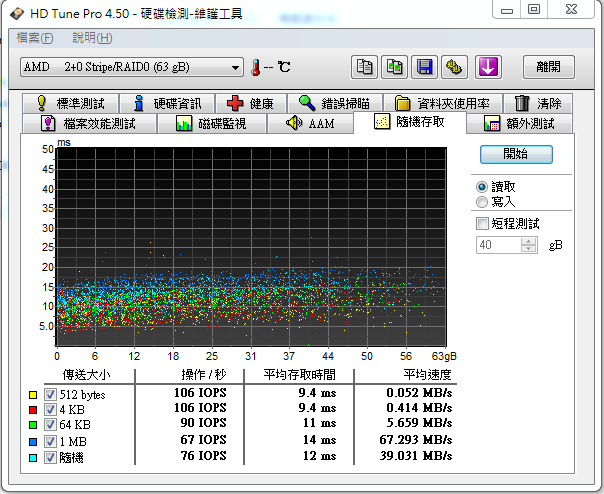The width and height of the screenshot is (604, 494).
Task: Click the copy screenshot to clipboard icon
Action: (x=394, y=67)
